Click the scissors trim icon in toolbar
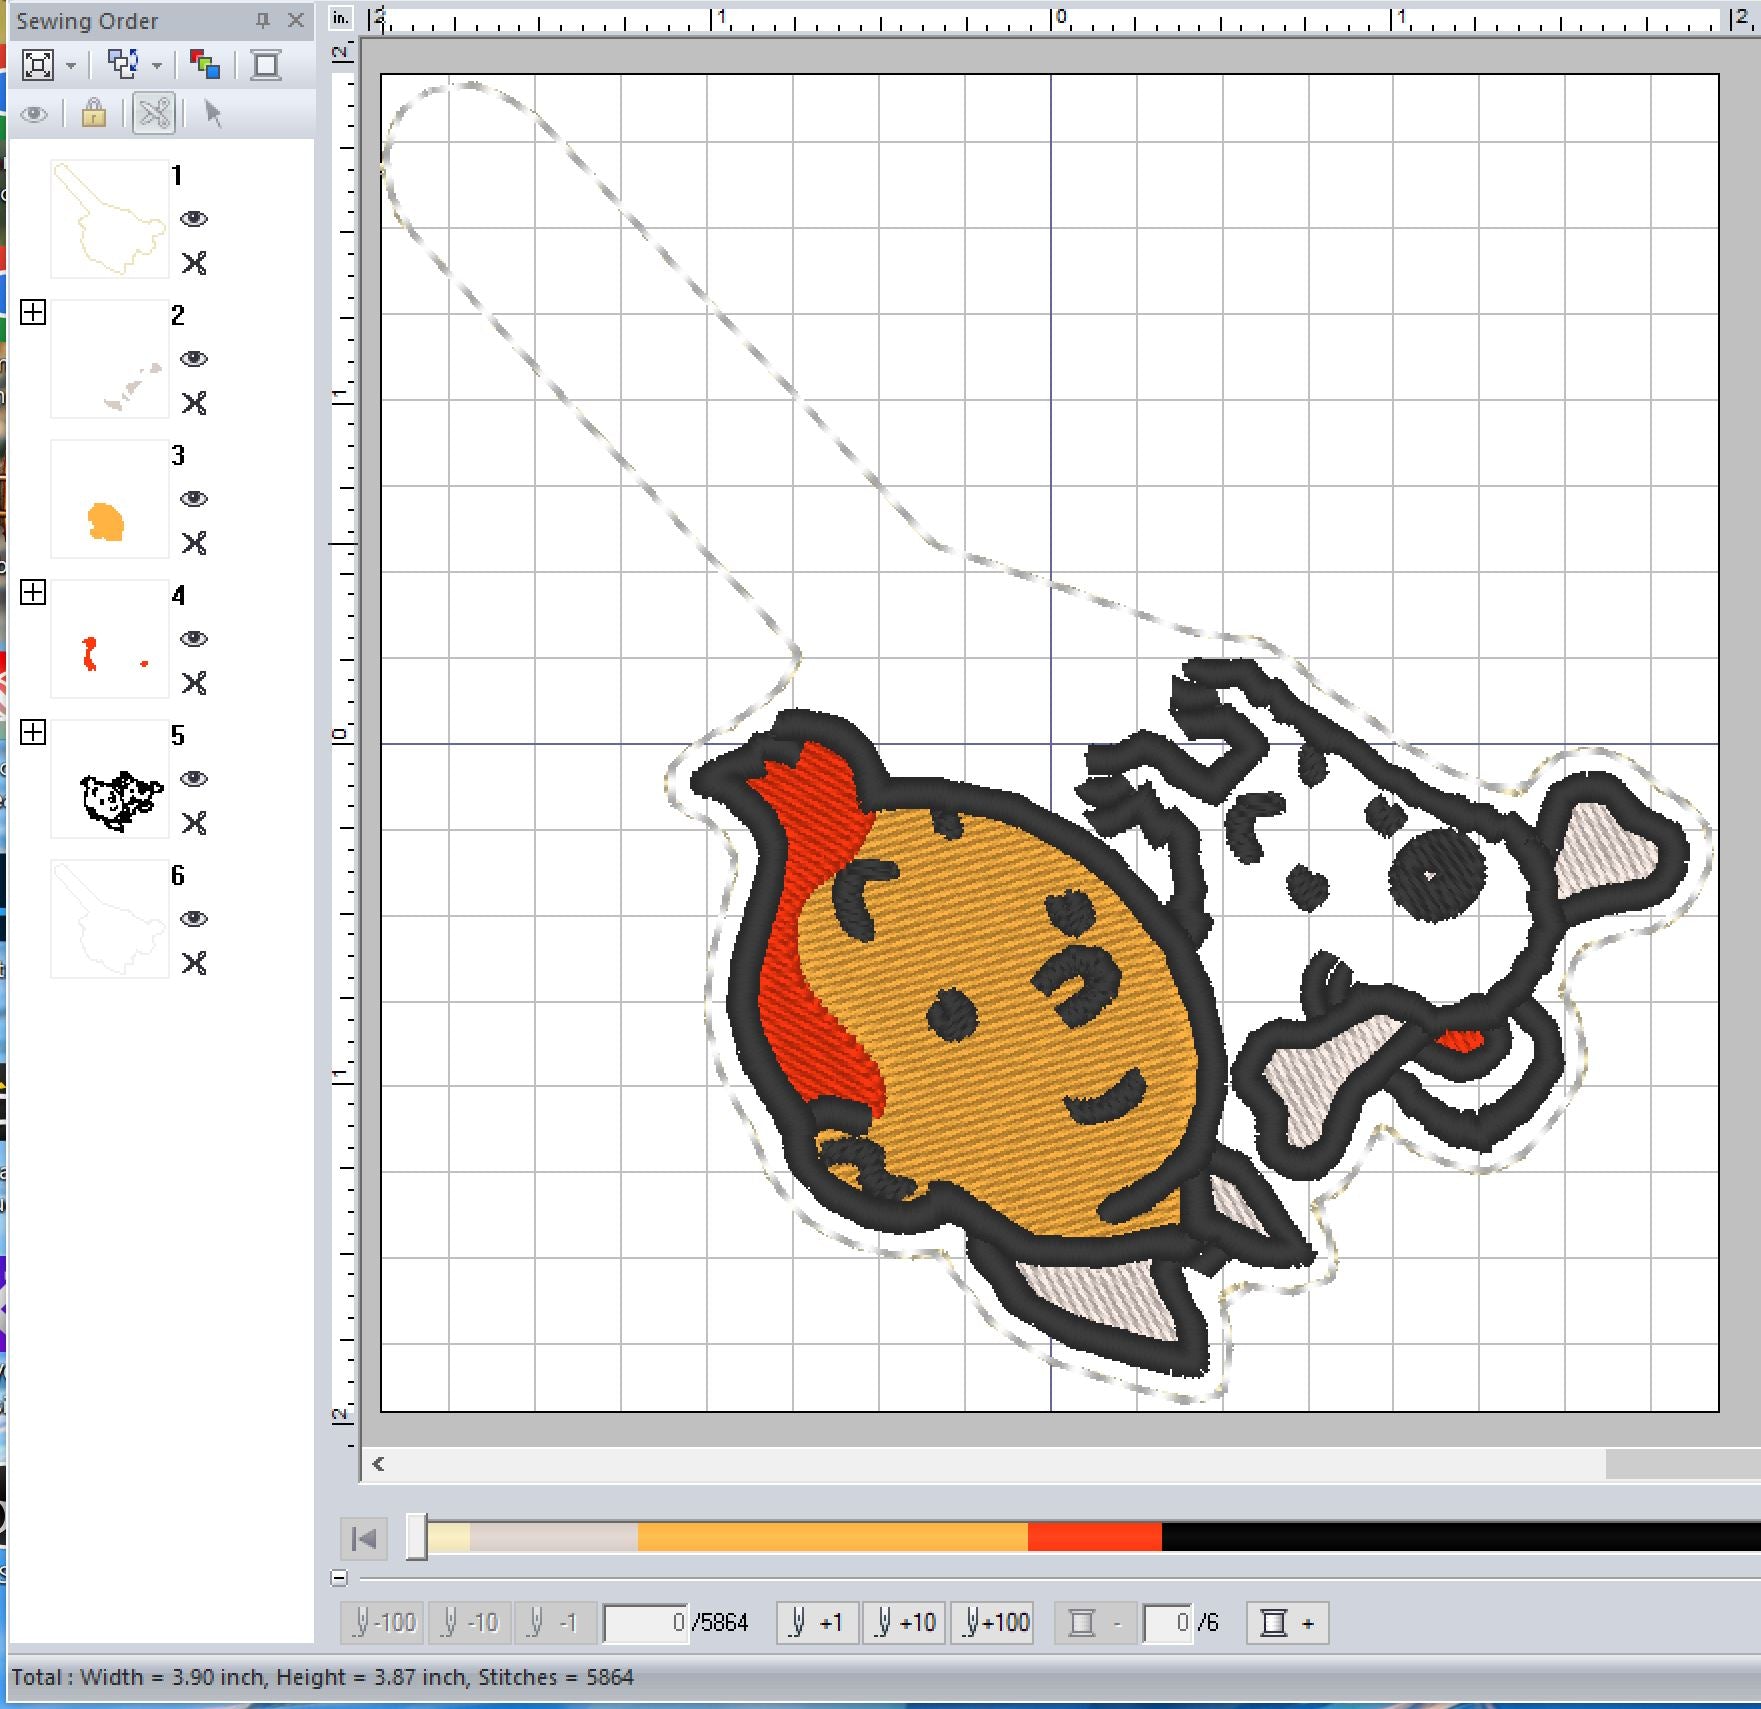 point(154,113)
